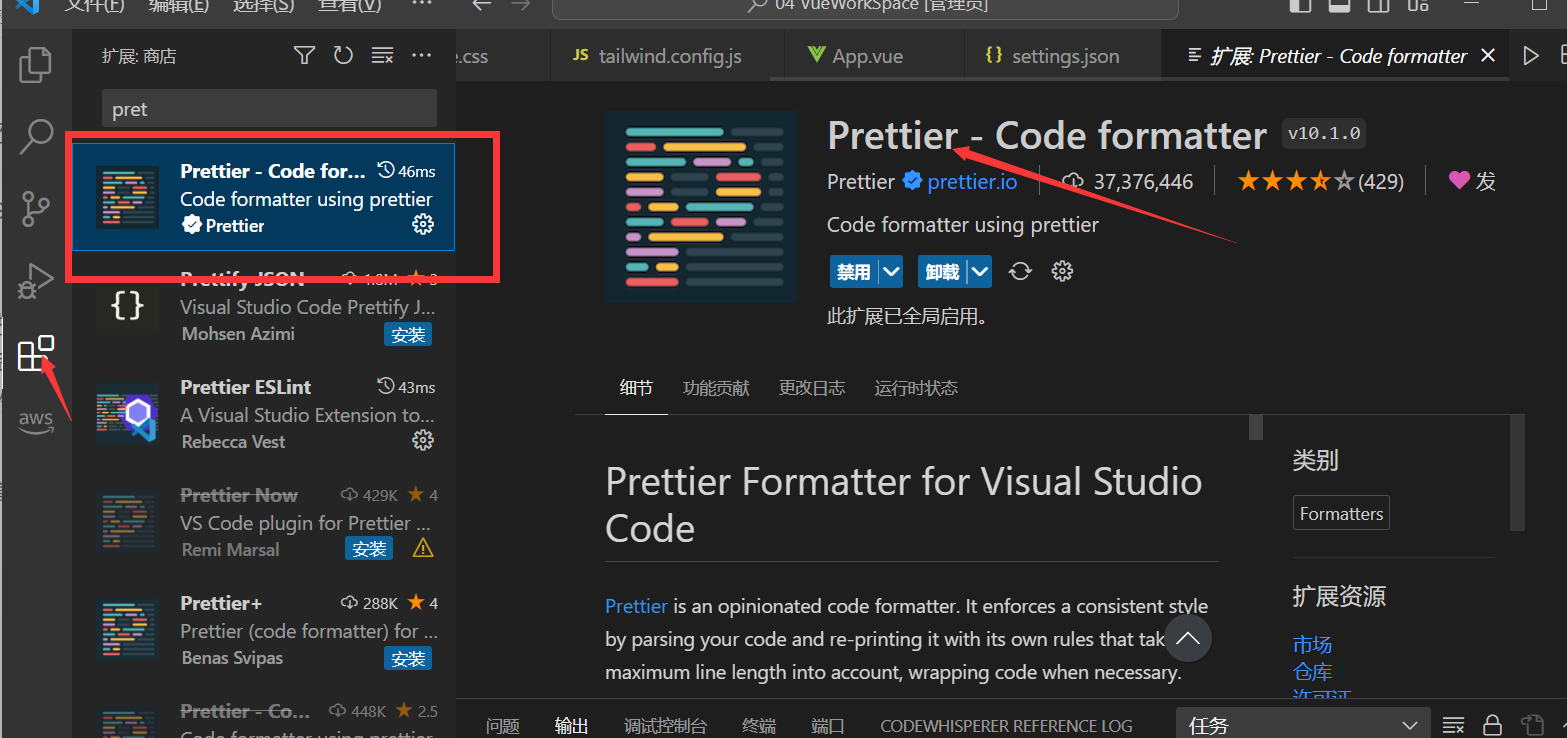This screenshot has height=738, width=1567.
Task: Click the extension search box containing pret
Action: pyautogui.click(x=269, y=109)
